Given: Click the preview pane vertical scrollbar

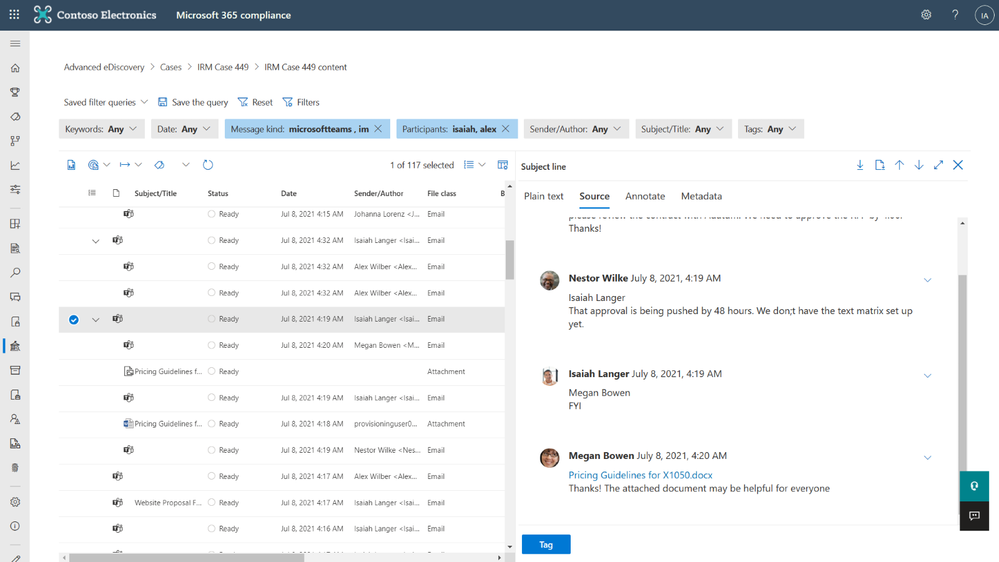Looking at the screenshot, I should 962,373.
